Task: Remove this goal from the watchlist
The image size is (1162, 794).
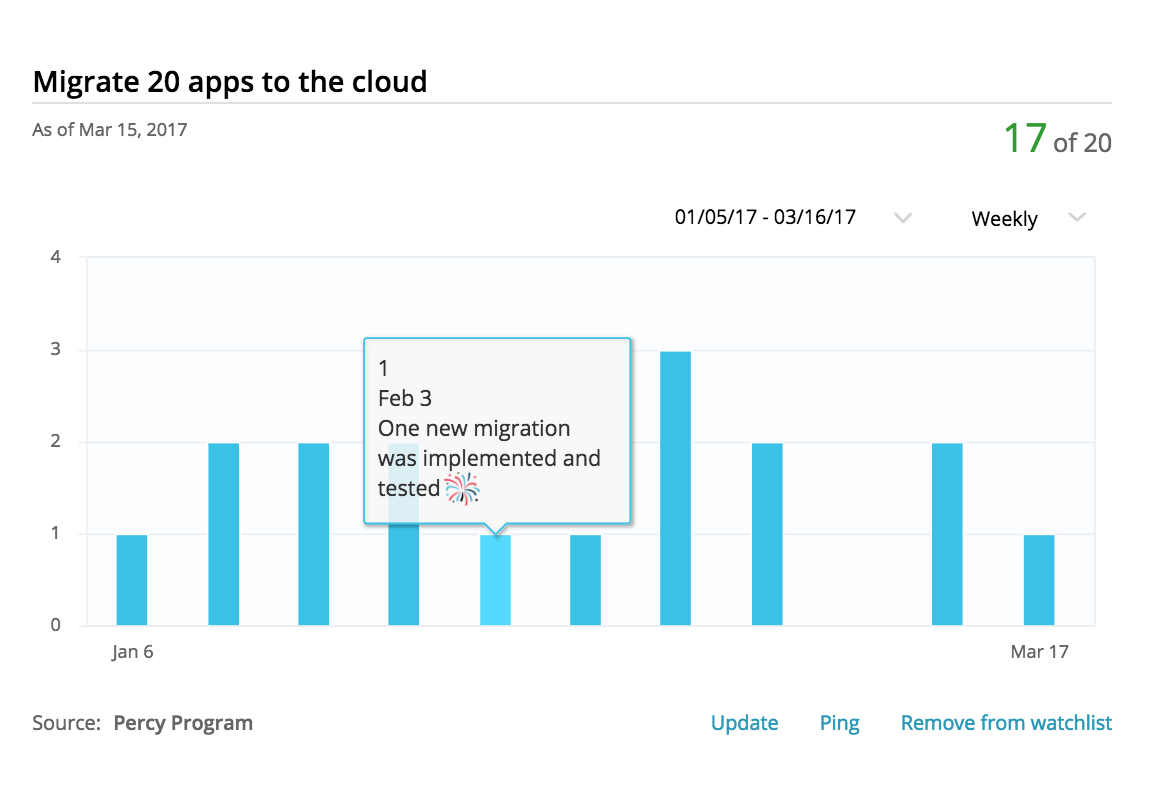Action: [1006, 723]
